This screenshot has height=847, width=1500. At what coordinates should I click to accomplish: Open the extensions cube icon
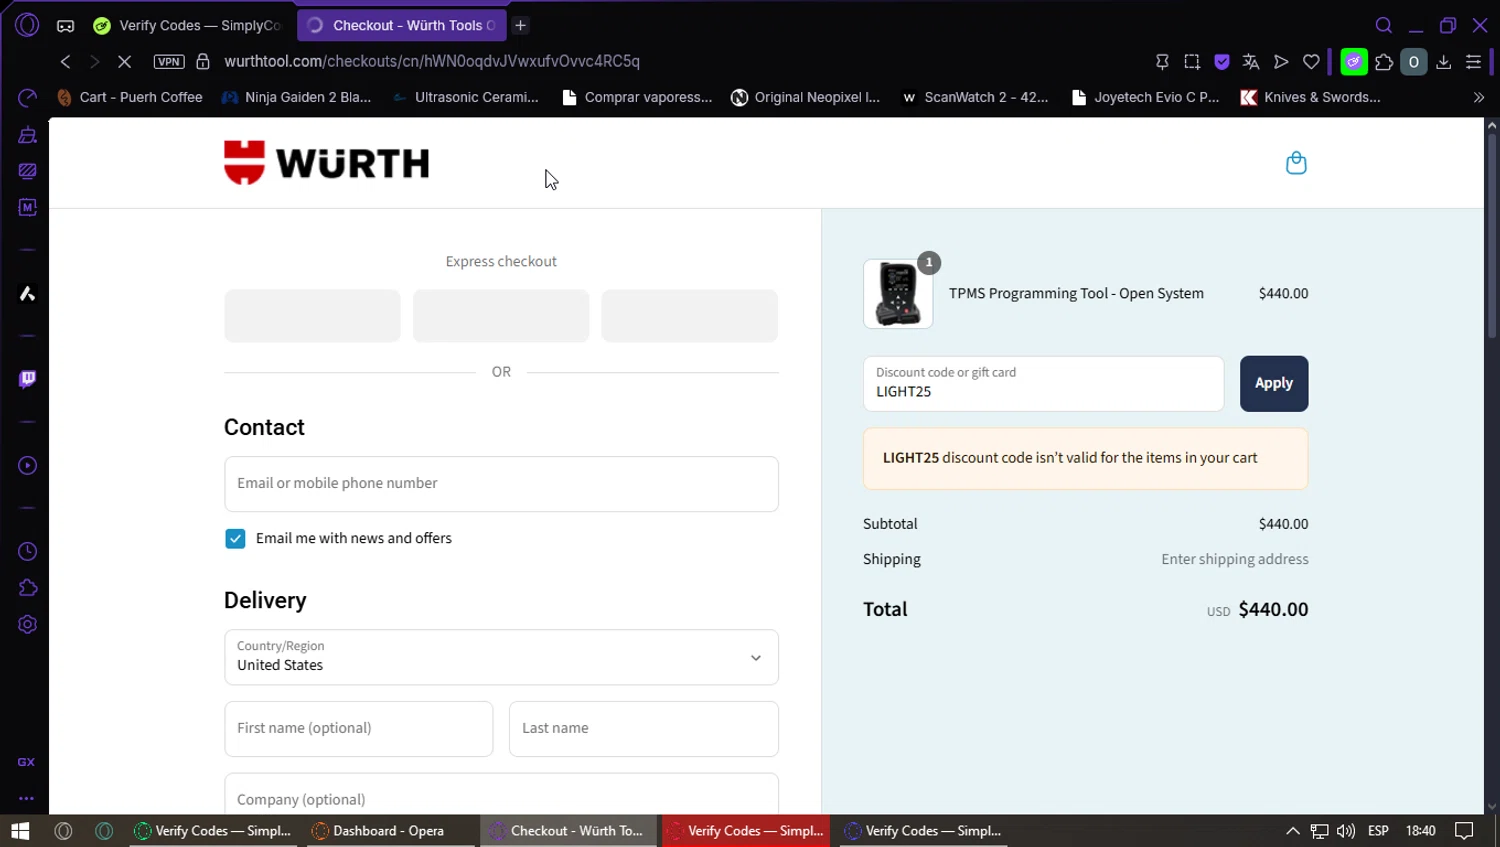1384,62
